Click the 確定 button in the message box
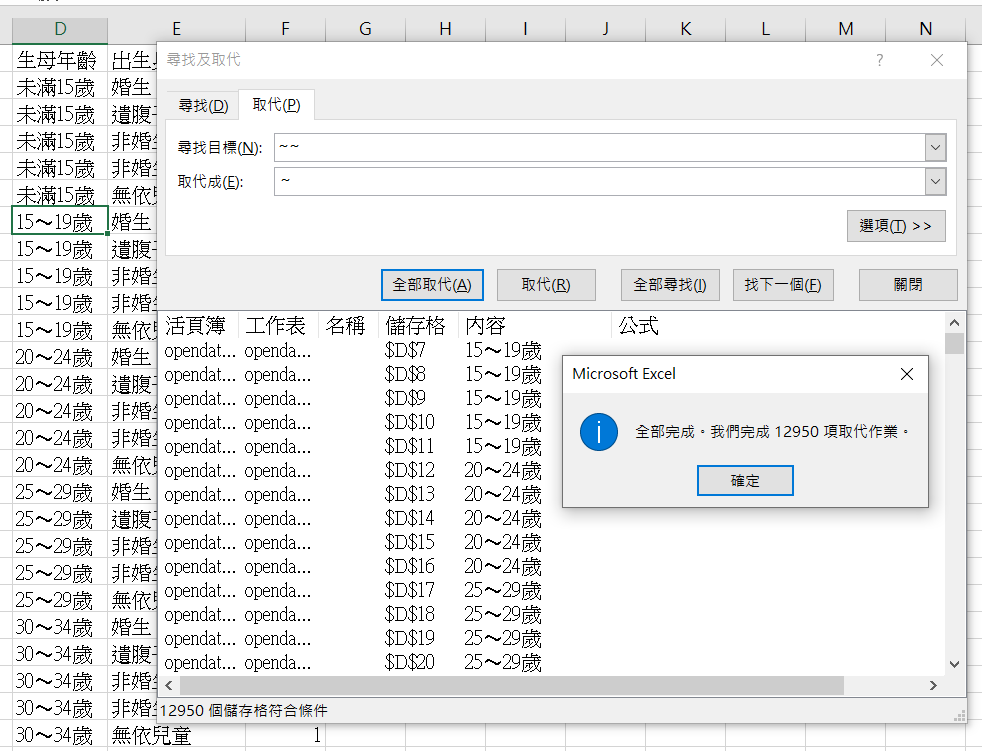 pyautogui.click(x=745, y=481)
